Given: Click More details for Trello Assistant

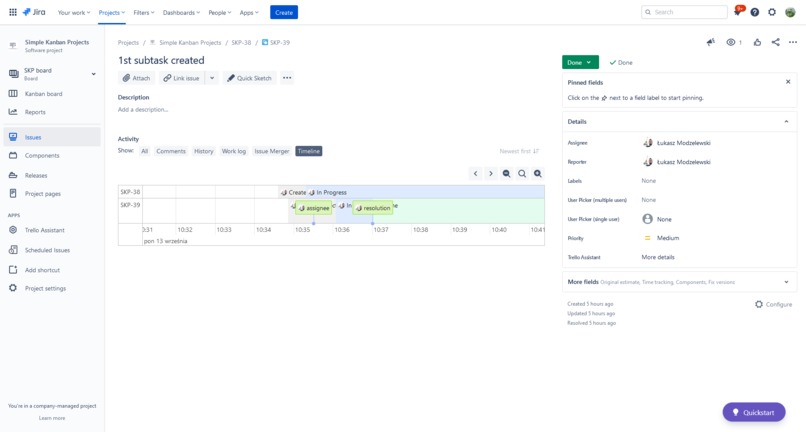Looking at the screenshot, I should pos(658,257).
